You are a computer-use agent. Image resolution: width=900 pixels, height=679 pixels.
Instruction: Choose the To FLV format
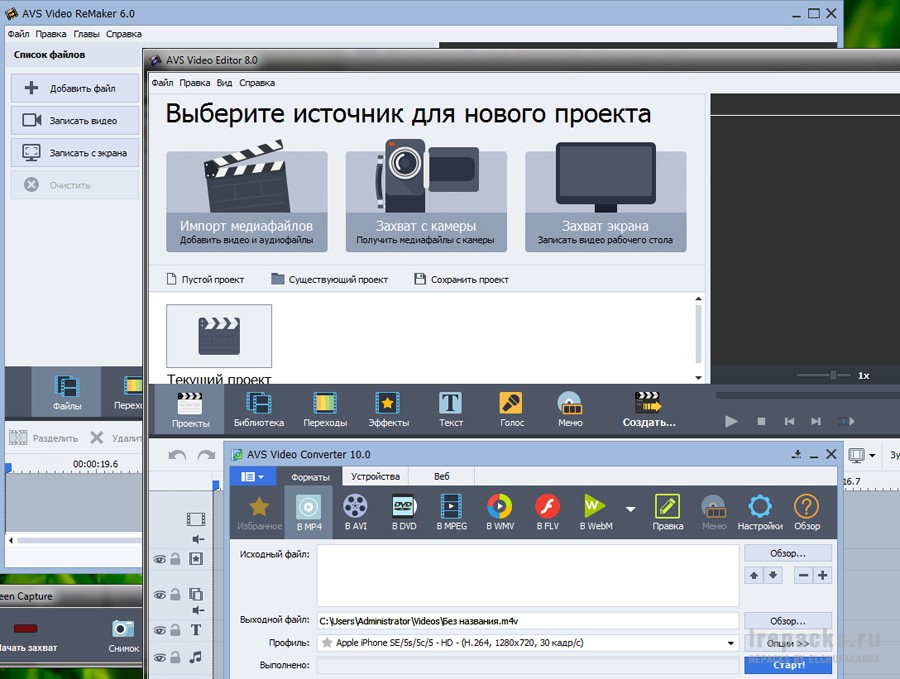pos(548,512)
